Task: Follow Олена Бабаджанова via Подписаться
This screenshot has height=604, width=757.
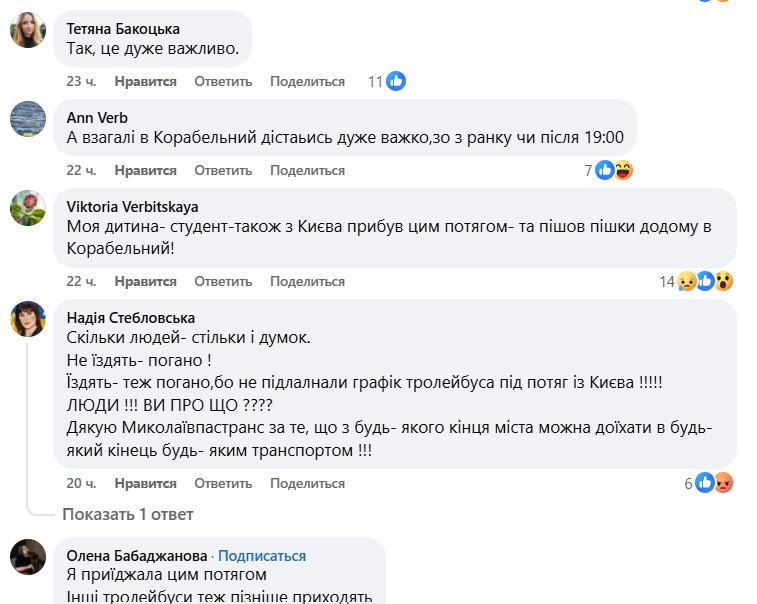Action: [x=262, y=556]
